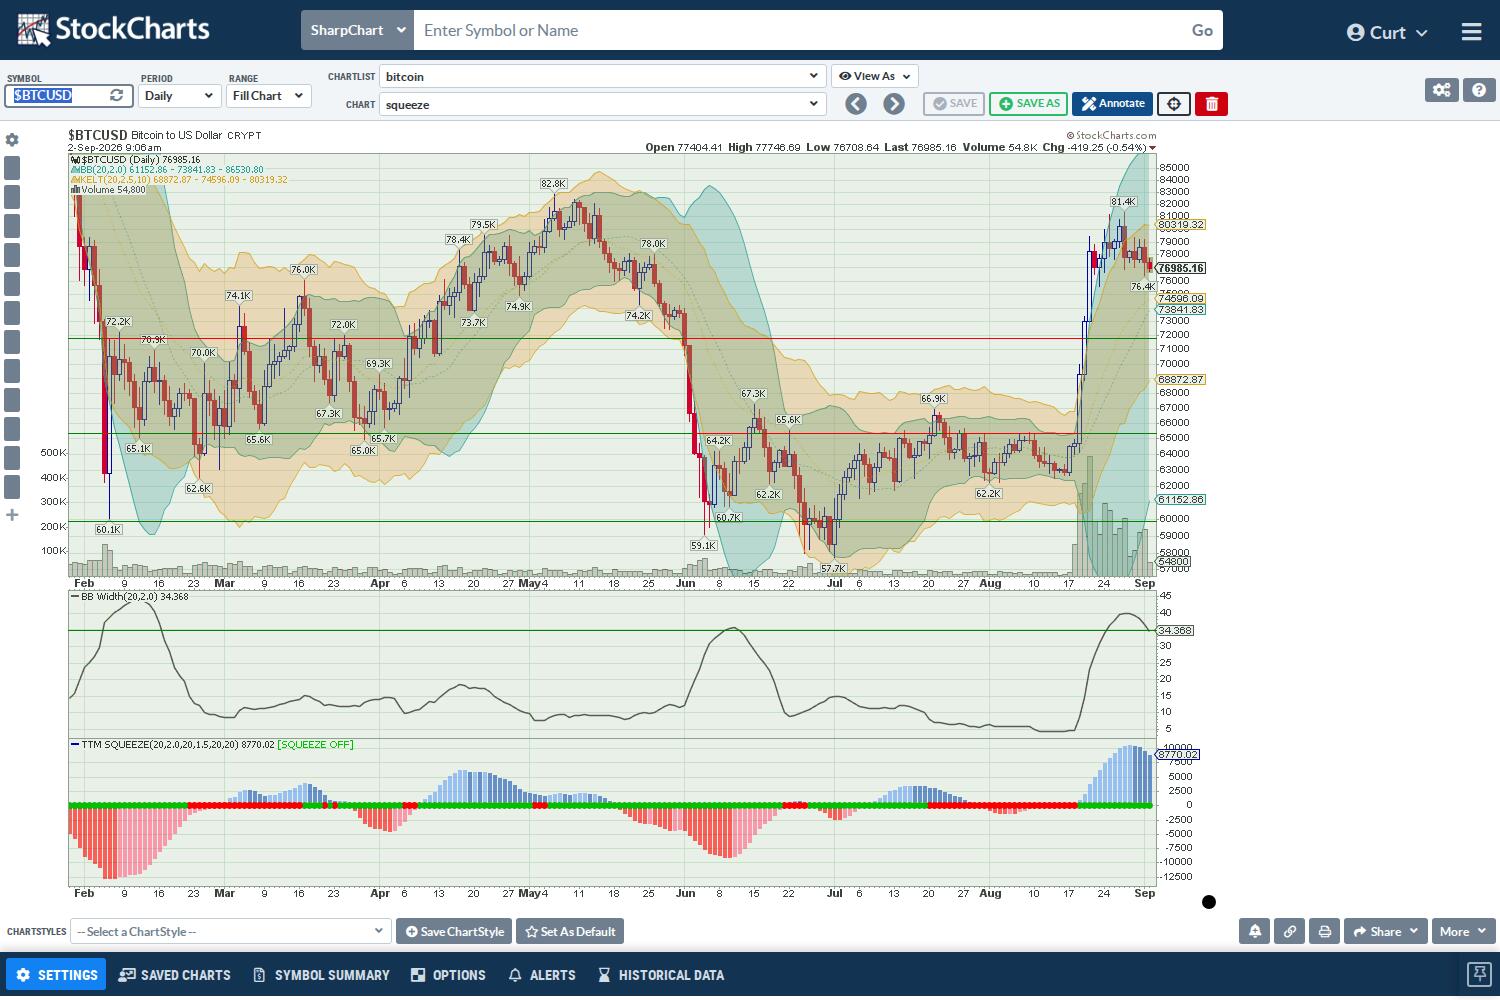Open the Range Fill Chart dropdown
Viewport: 1500px width, 1000px height.
click(x=269, y=96)
